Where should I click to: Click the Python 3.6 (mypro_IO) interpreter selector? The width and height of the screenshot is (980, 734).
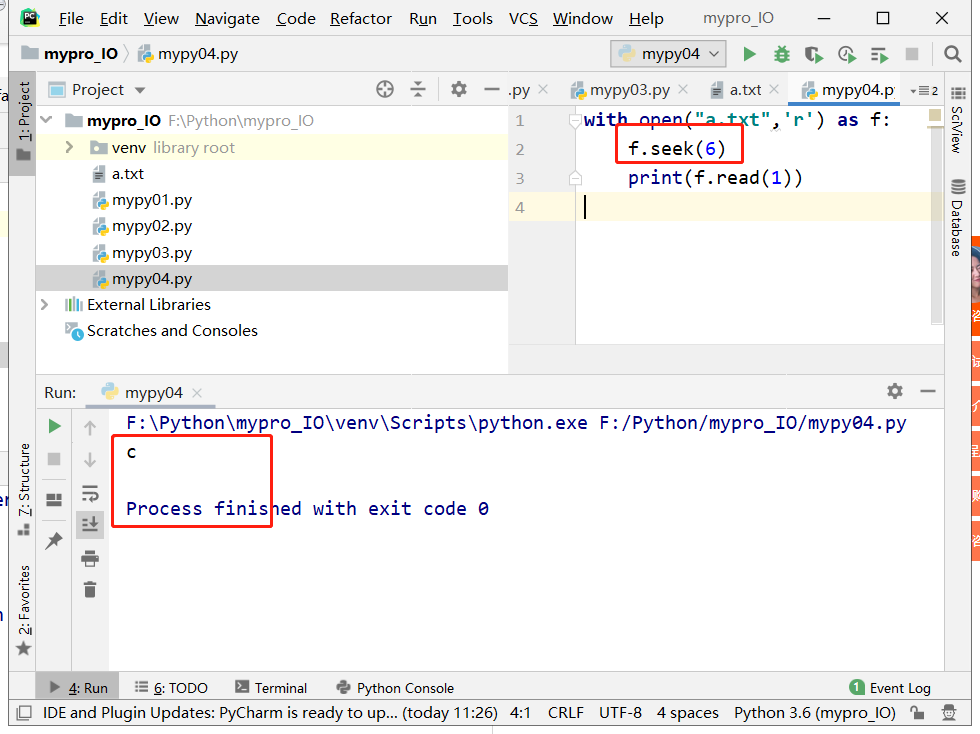[x=814, y=713]
